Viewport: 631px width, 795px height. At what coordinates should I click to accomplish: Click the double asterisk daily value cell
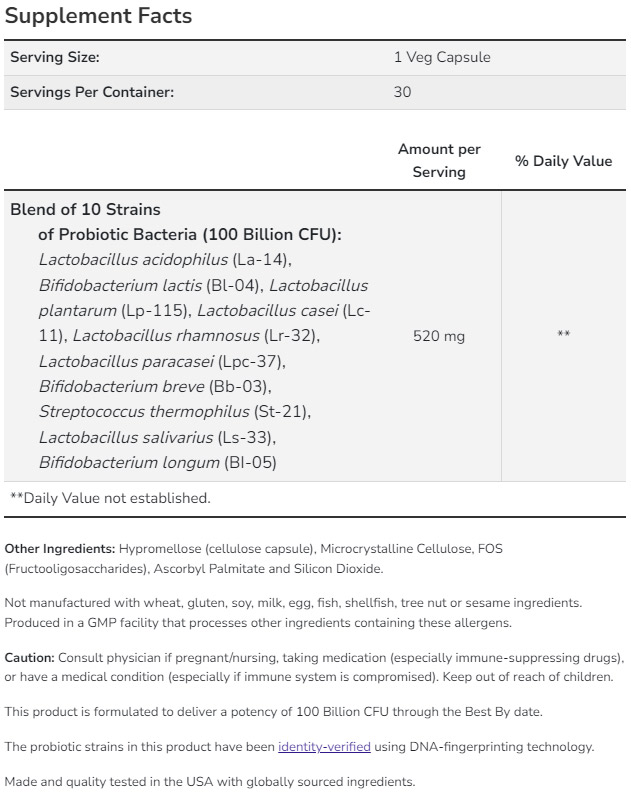pos(563,335)
